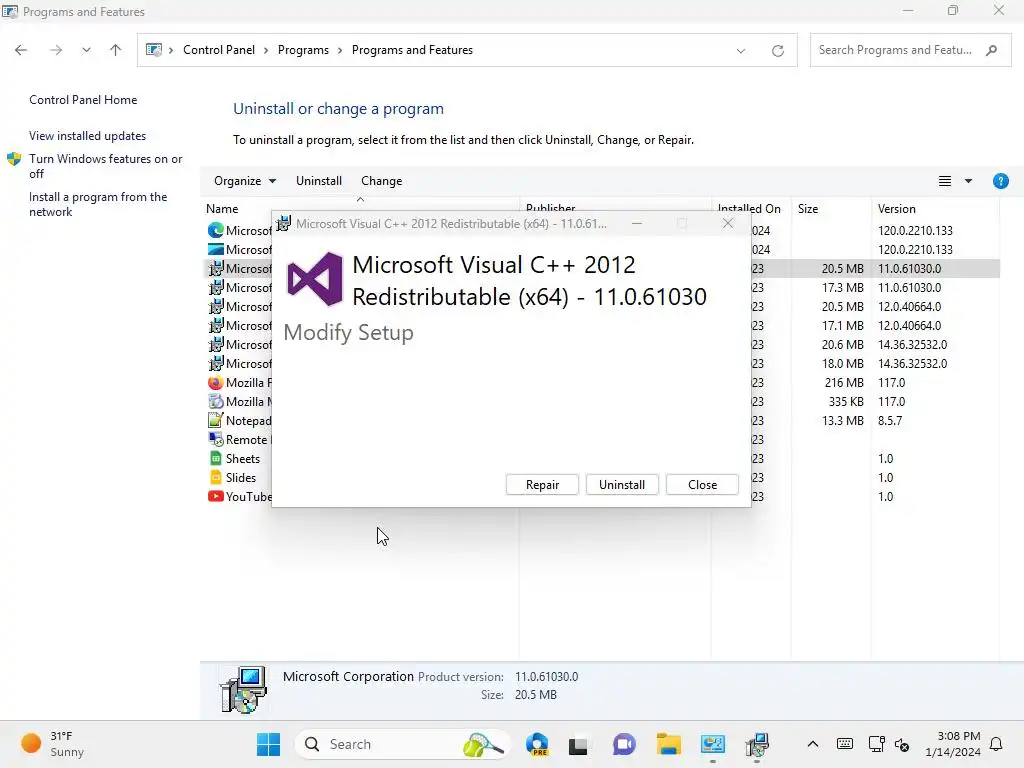Open File Explorer from the taskbar
The image size is (1024, 768).
[x=669, y=744]
